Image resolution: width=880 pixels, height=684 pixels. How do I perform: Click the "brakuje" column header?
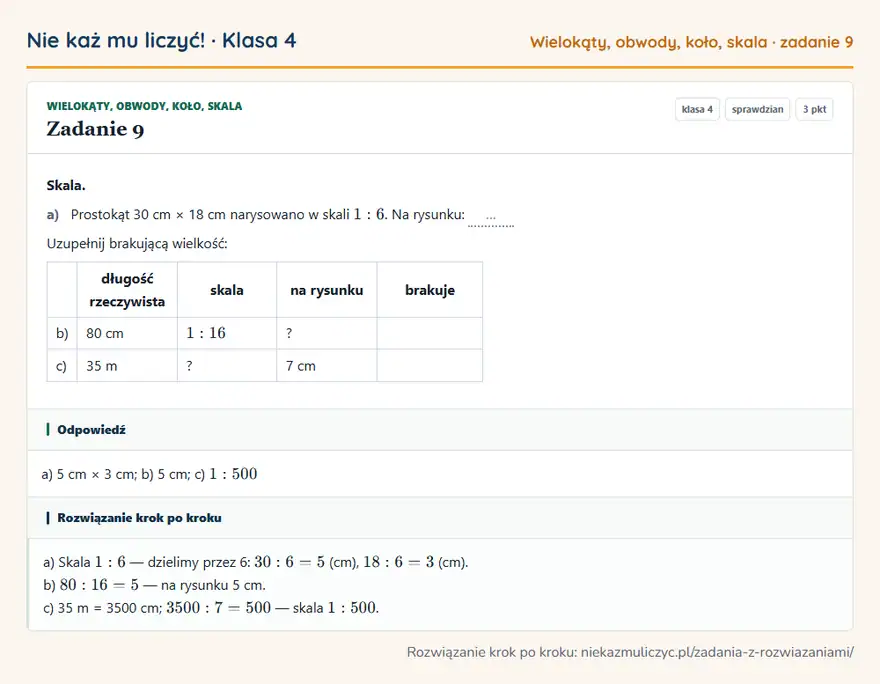(430, 290)
